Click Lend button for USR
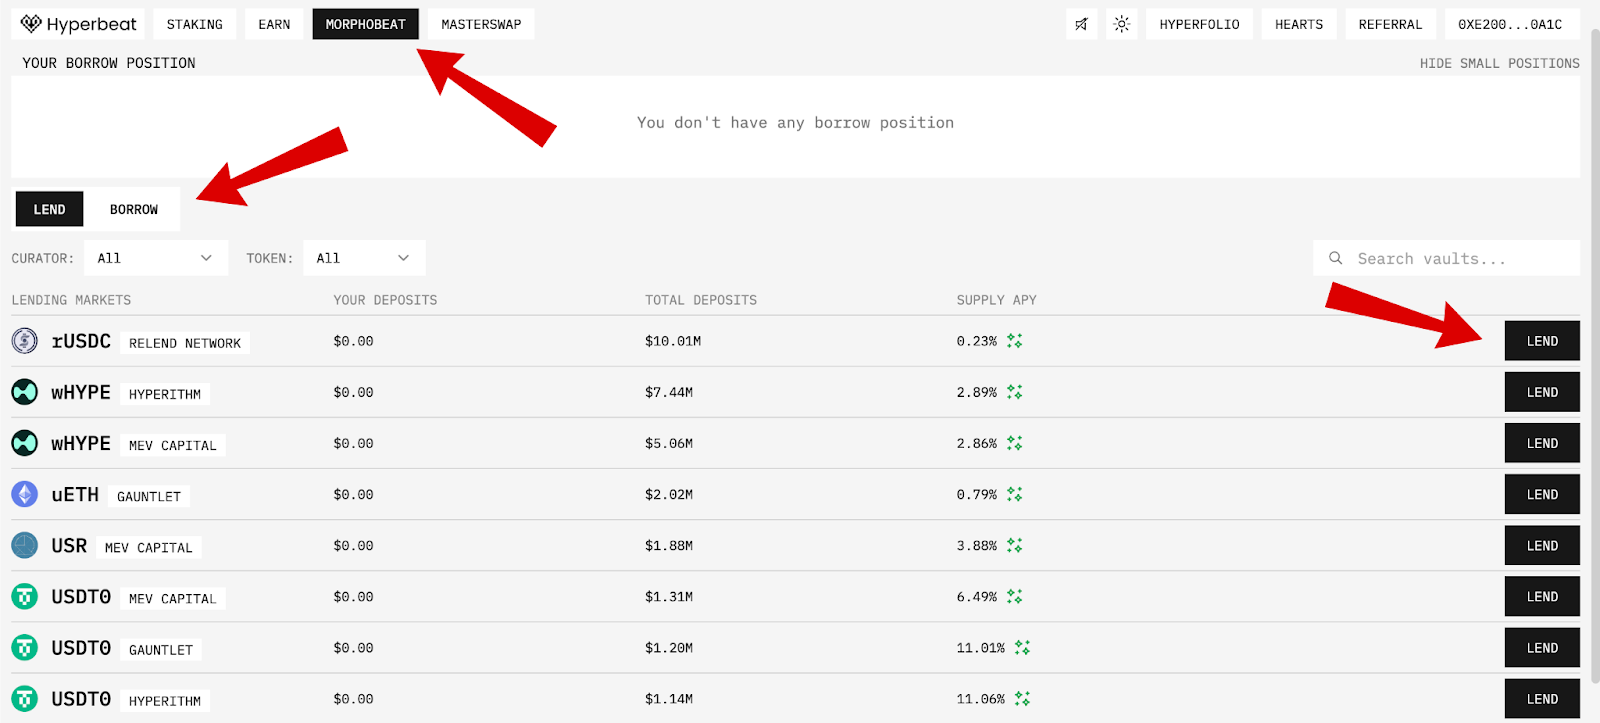Viewport: 1600px width, 723px height. [x=1542, y=546]
